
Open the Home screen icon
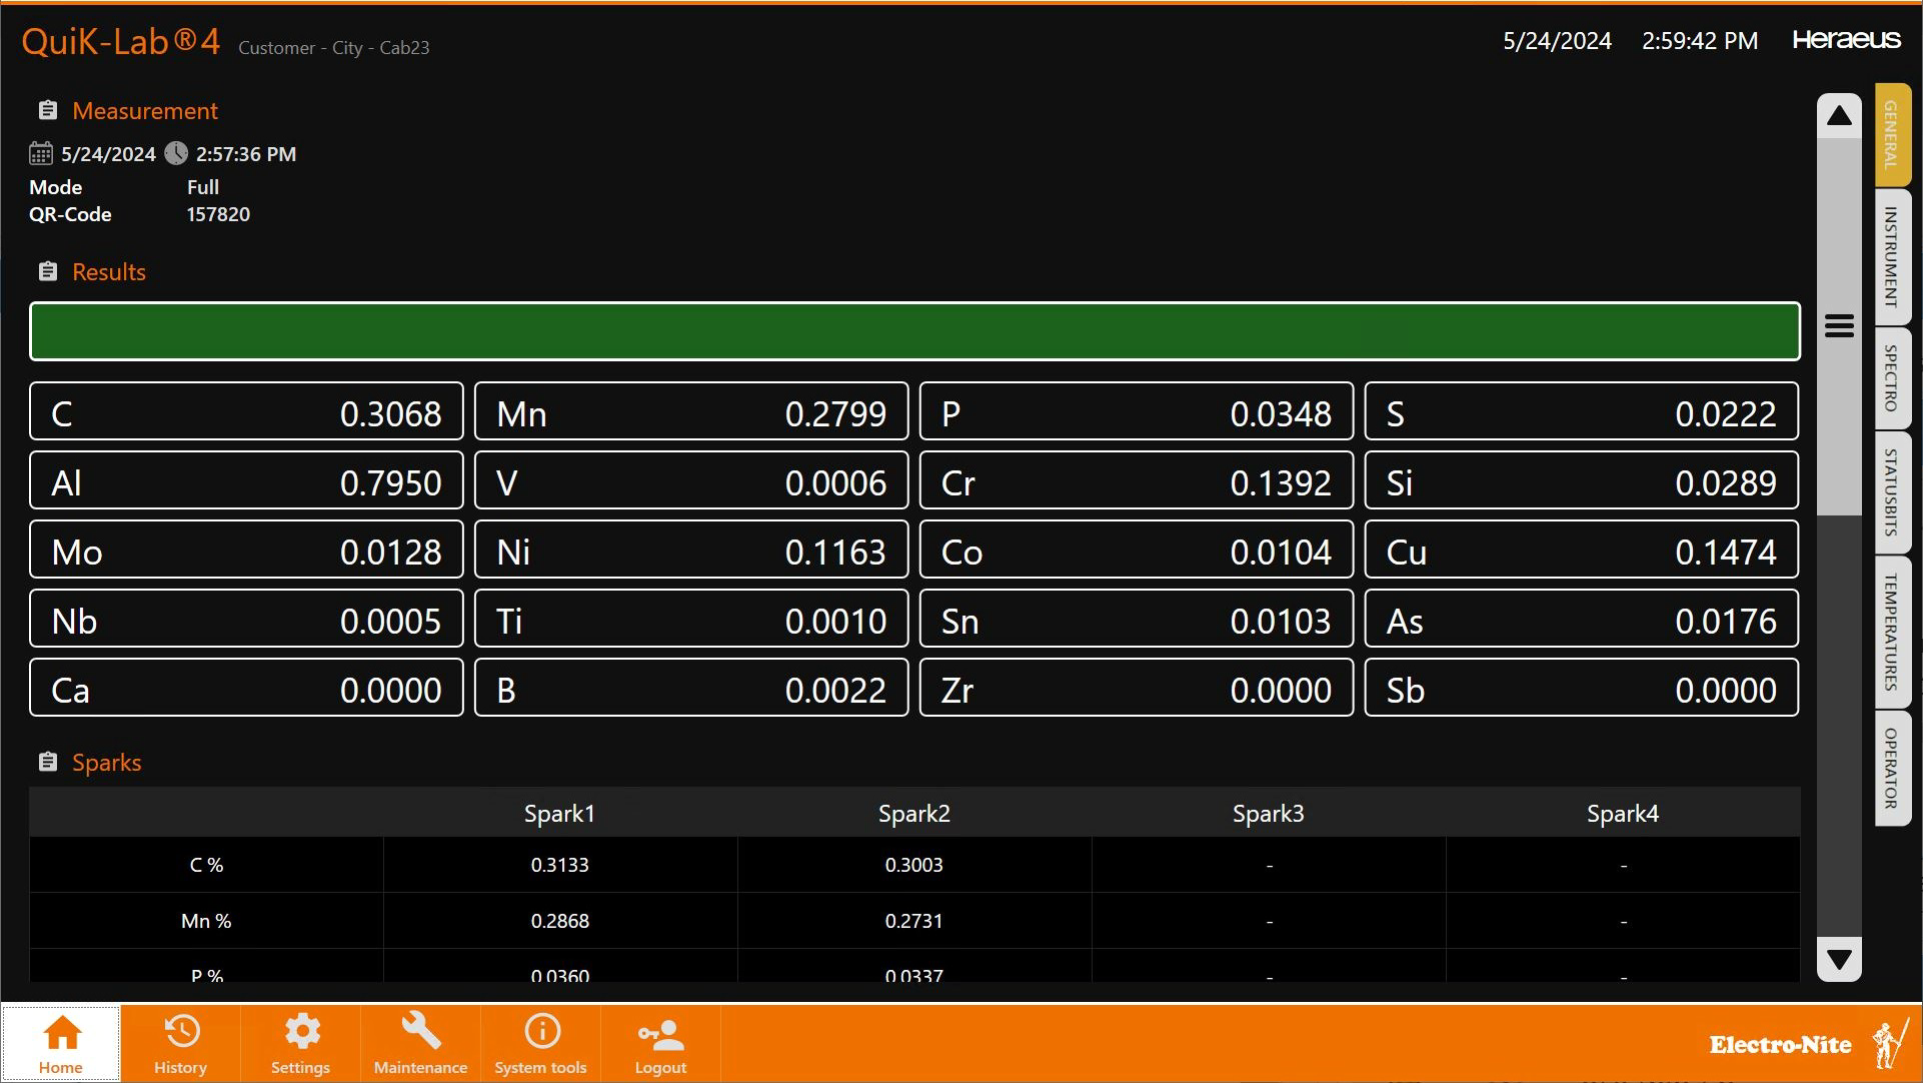click(61, 1033)
